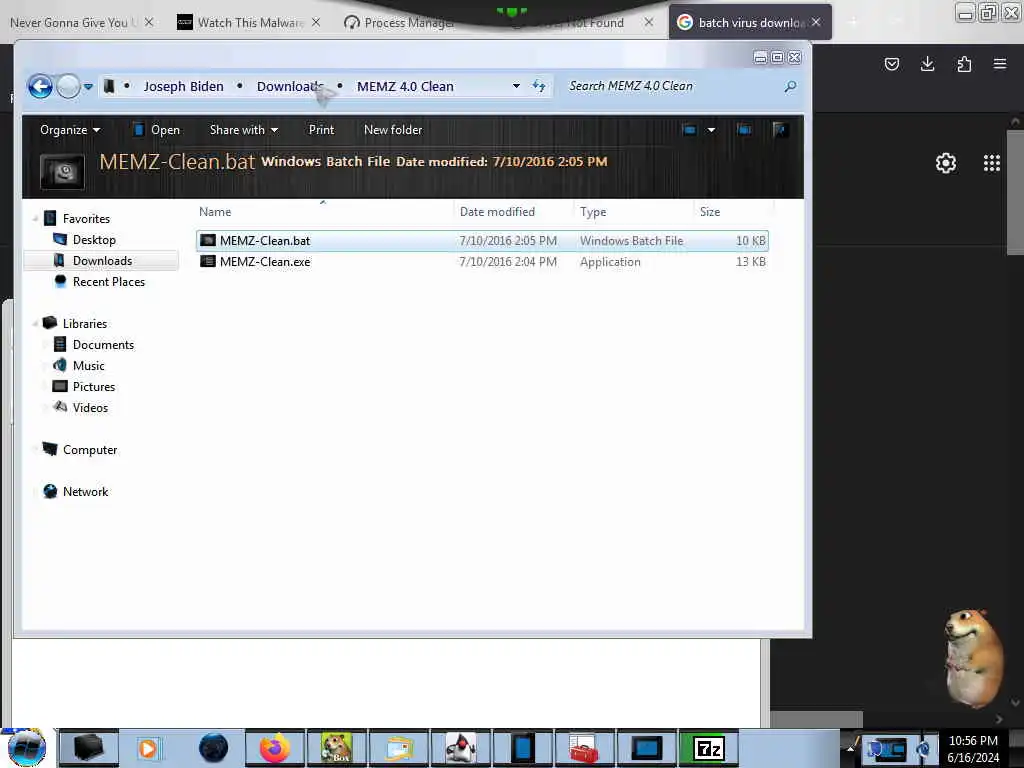This screenshot has width=1024, height=768.
Task: Create a New folder from the toolbar
Action: coord(393,130)
